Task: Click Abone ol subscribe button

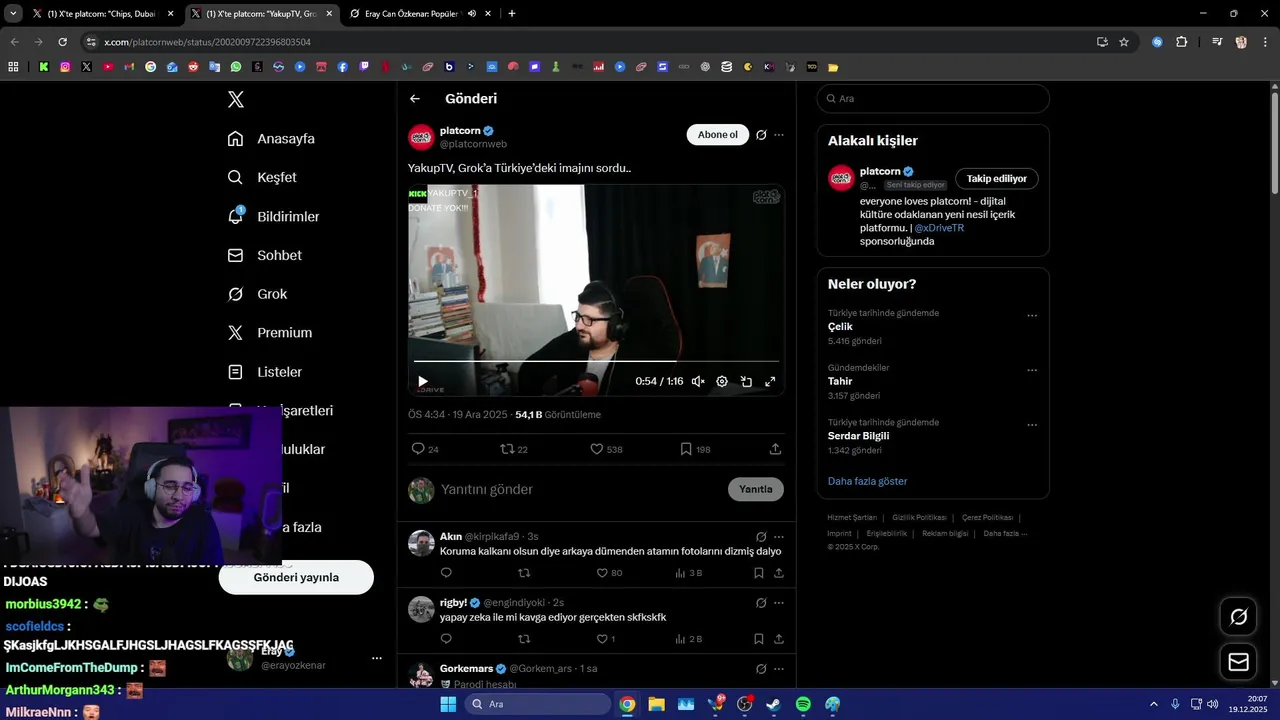Action: tap(718, 135)
